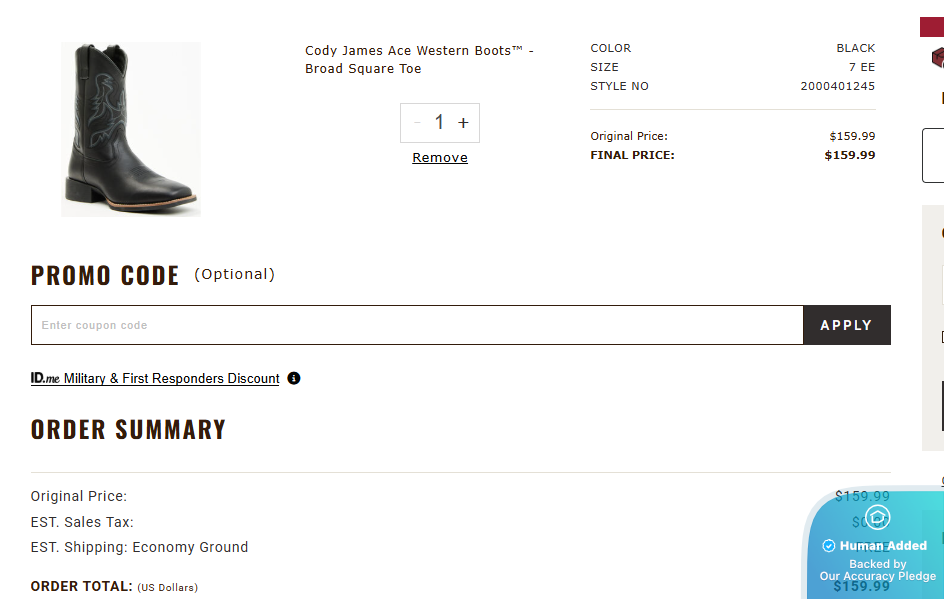The height and width of the screenshot is (599, 944).
Task: Select the quantity number field
Action: (x=440, y=122)
